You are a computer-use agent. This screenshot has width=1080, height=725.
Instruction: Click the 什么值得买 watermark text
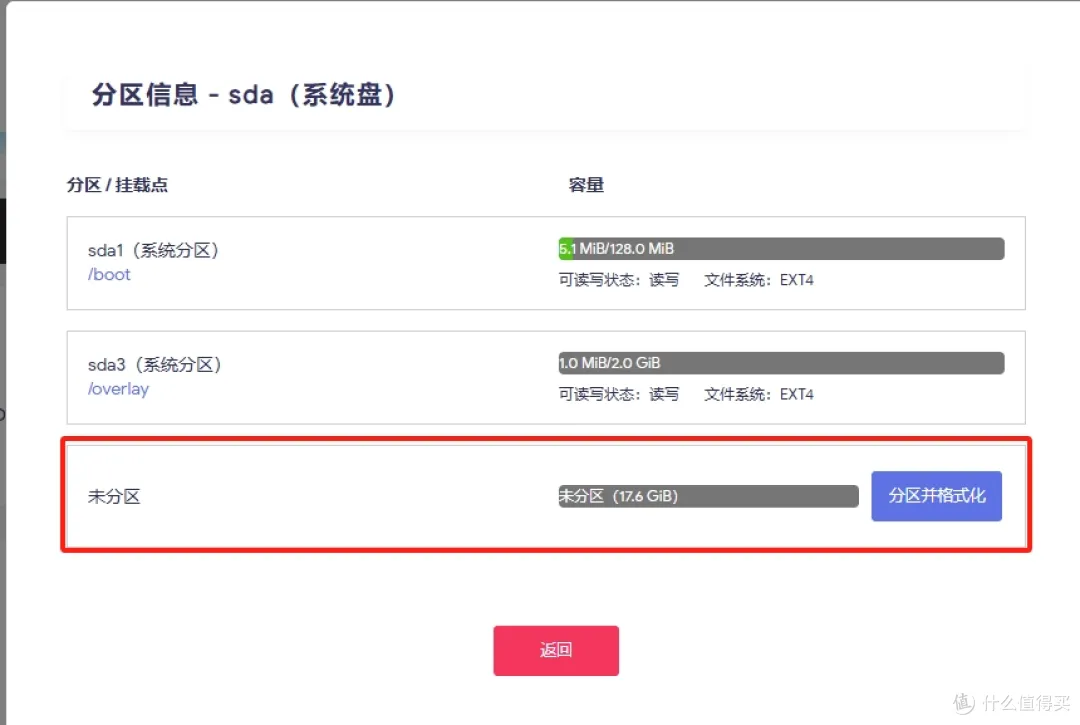pos(1025,702)
